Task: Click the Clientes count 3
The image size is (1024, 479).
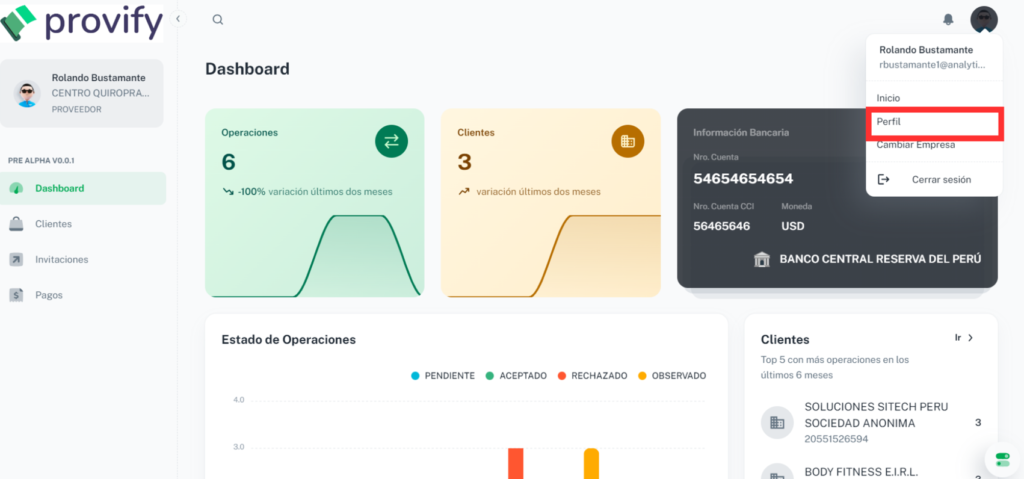Action: coord(464,162)
